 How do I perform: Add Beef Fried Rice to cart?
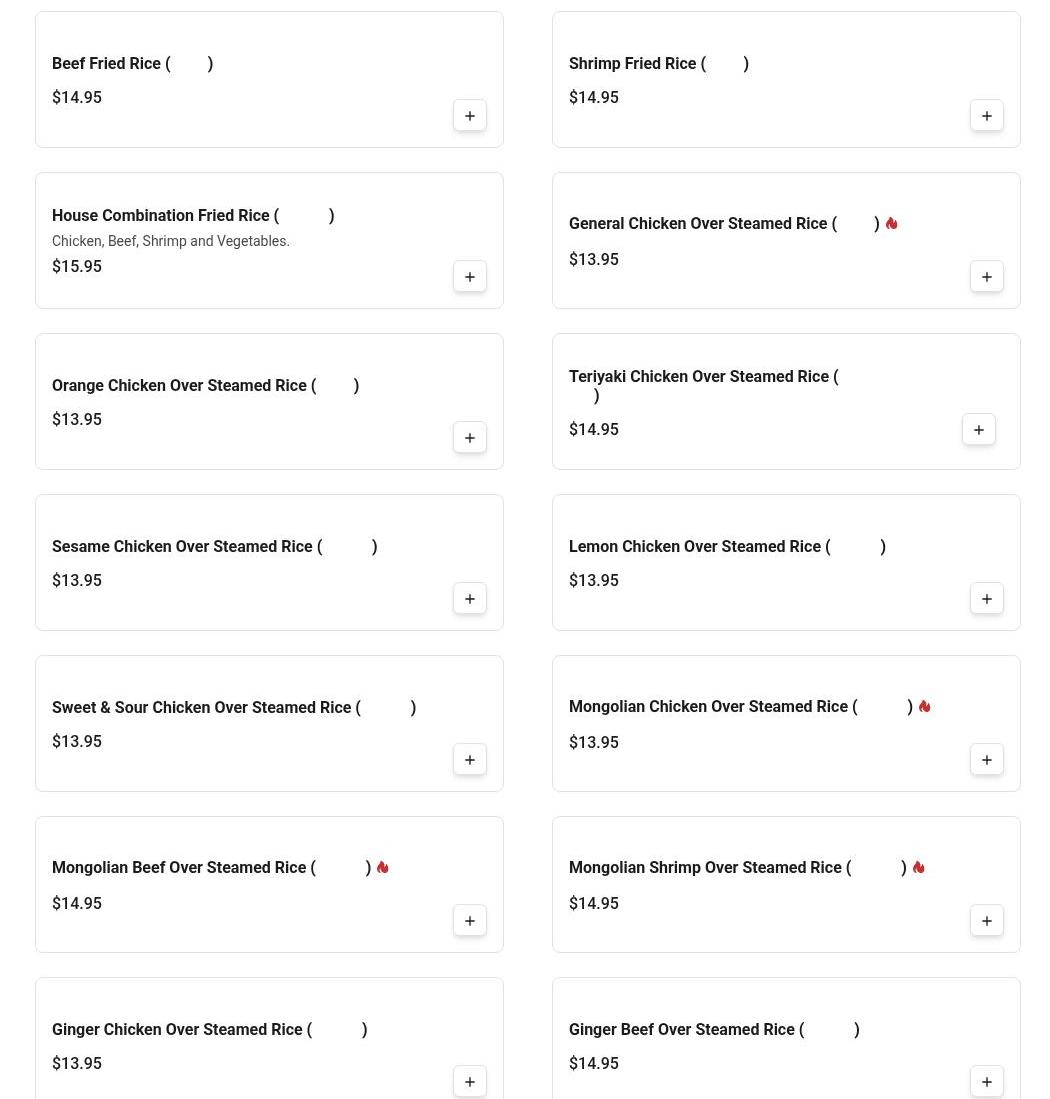[x=470, y=116]
